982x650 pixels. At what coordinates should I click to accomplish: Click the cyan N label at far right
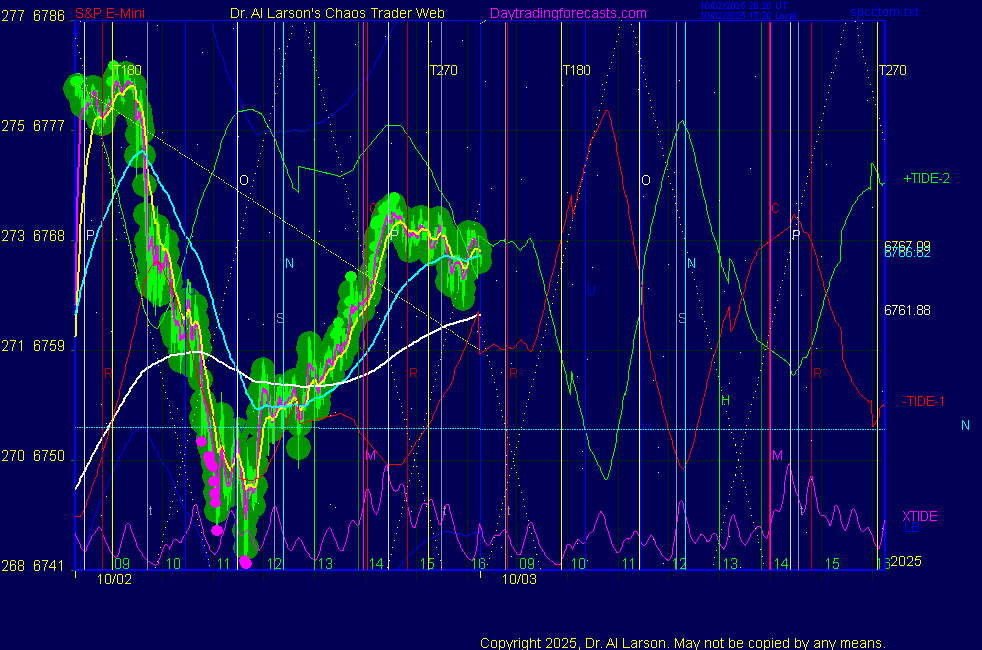(x=965, y=425)
